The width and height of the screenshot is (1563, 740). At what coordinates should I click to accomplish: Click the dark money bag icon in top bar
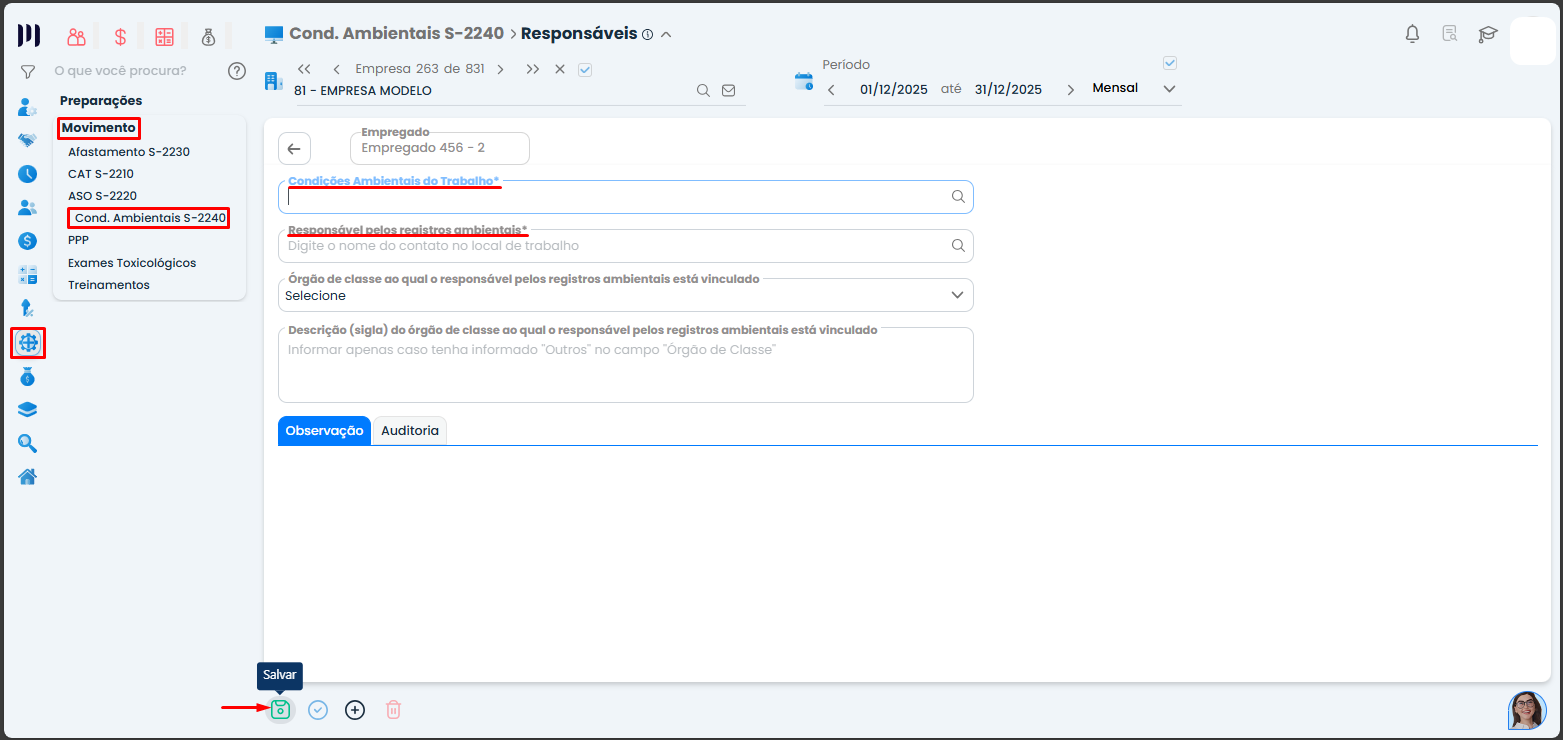pyautogui.click(x=208, y=37)
